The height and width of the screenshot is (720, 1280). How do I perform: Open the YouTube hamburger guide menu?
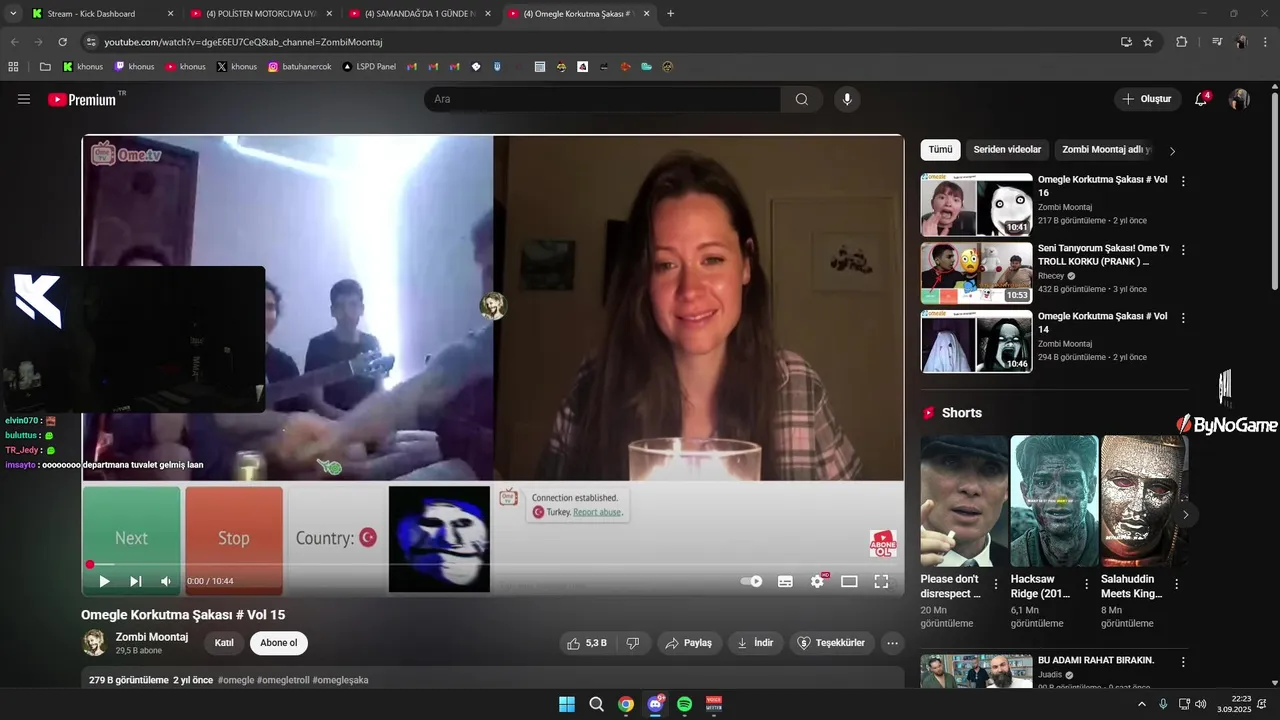[24, 99]
